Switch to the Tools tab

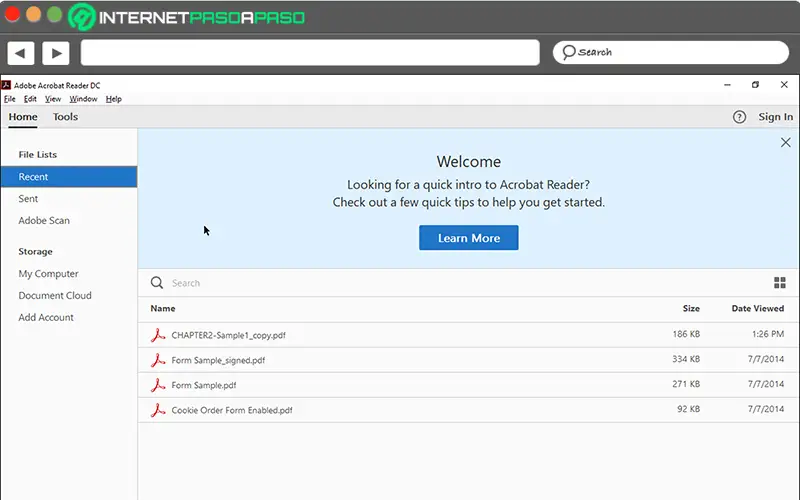[65, 117]
